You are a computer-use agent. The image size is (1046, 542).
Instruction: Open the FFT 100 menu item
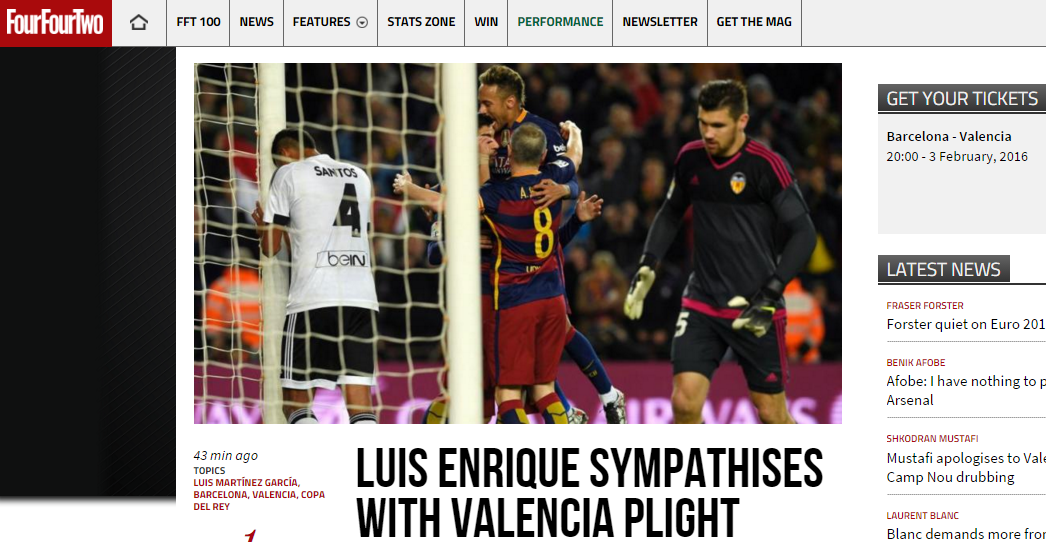click(x=198, y=22)
